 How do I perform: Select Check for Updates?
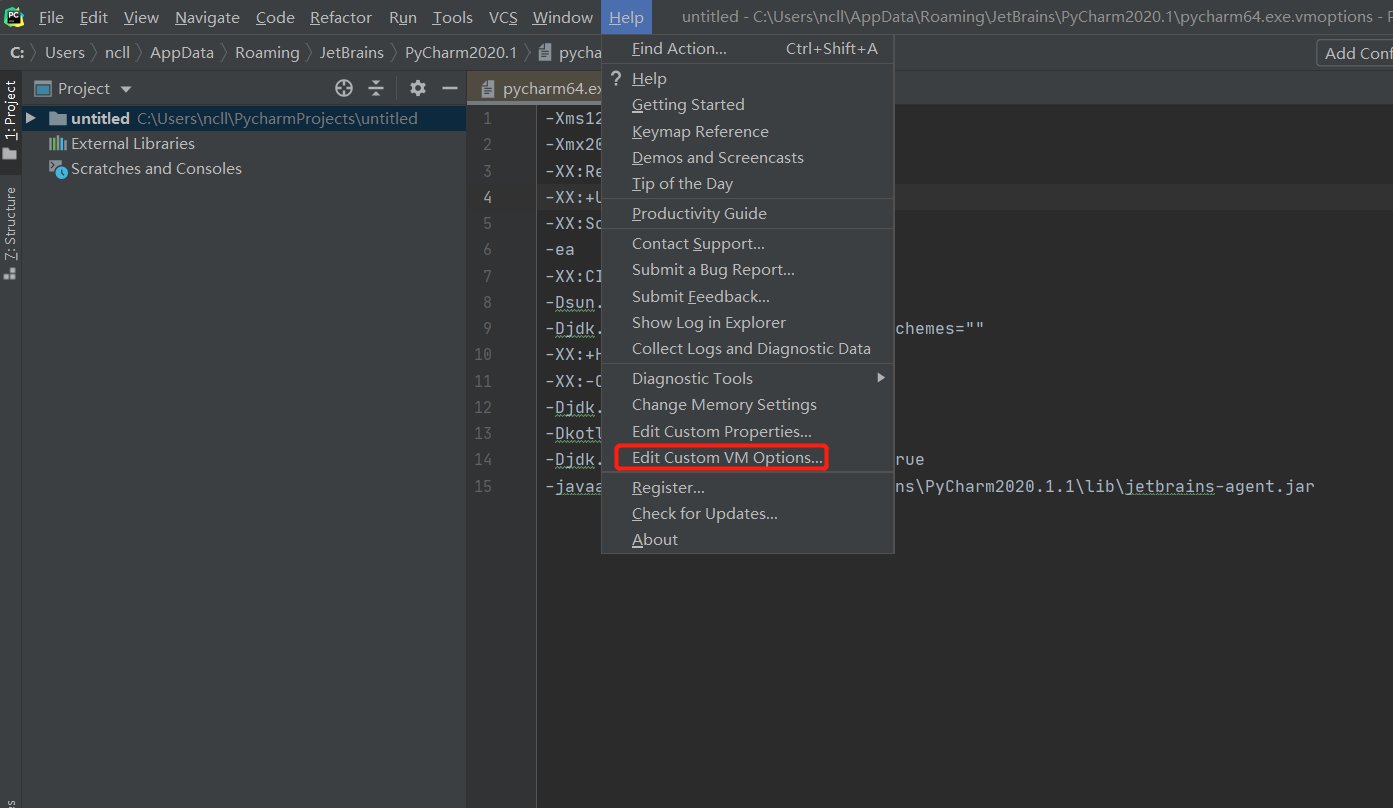tap(747, 514)
